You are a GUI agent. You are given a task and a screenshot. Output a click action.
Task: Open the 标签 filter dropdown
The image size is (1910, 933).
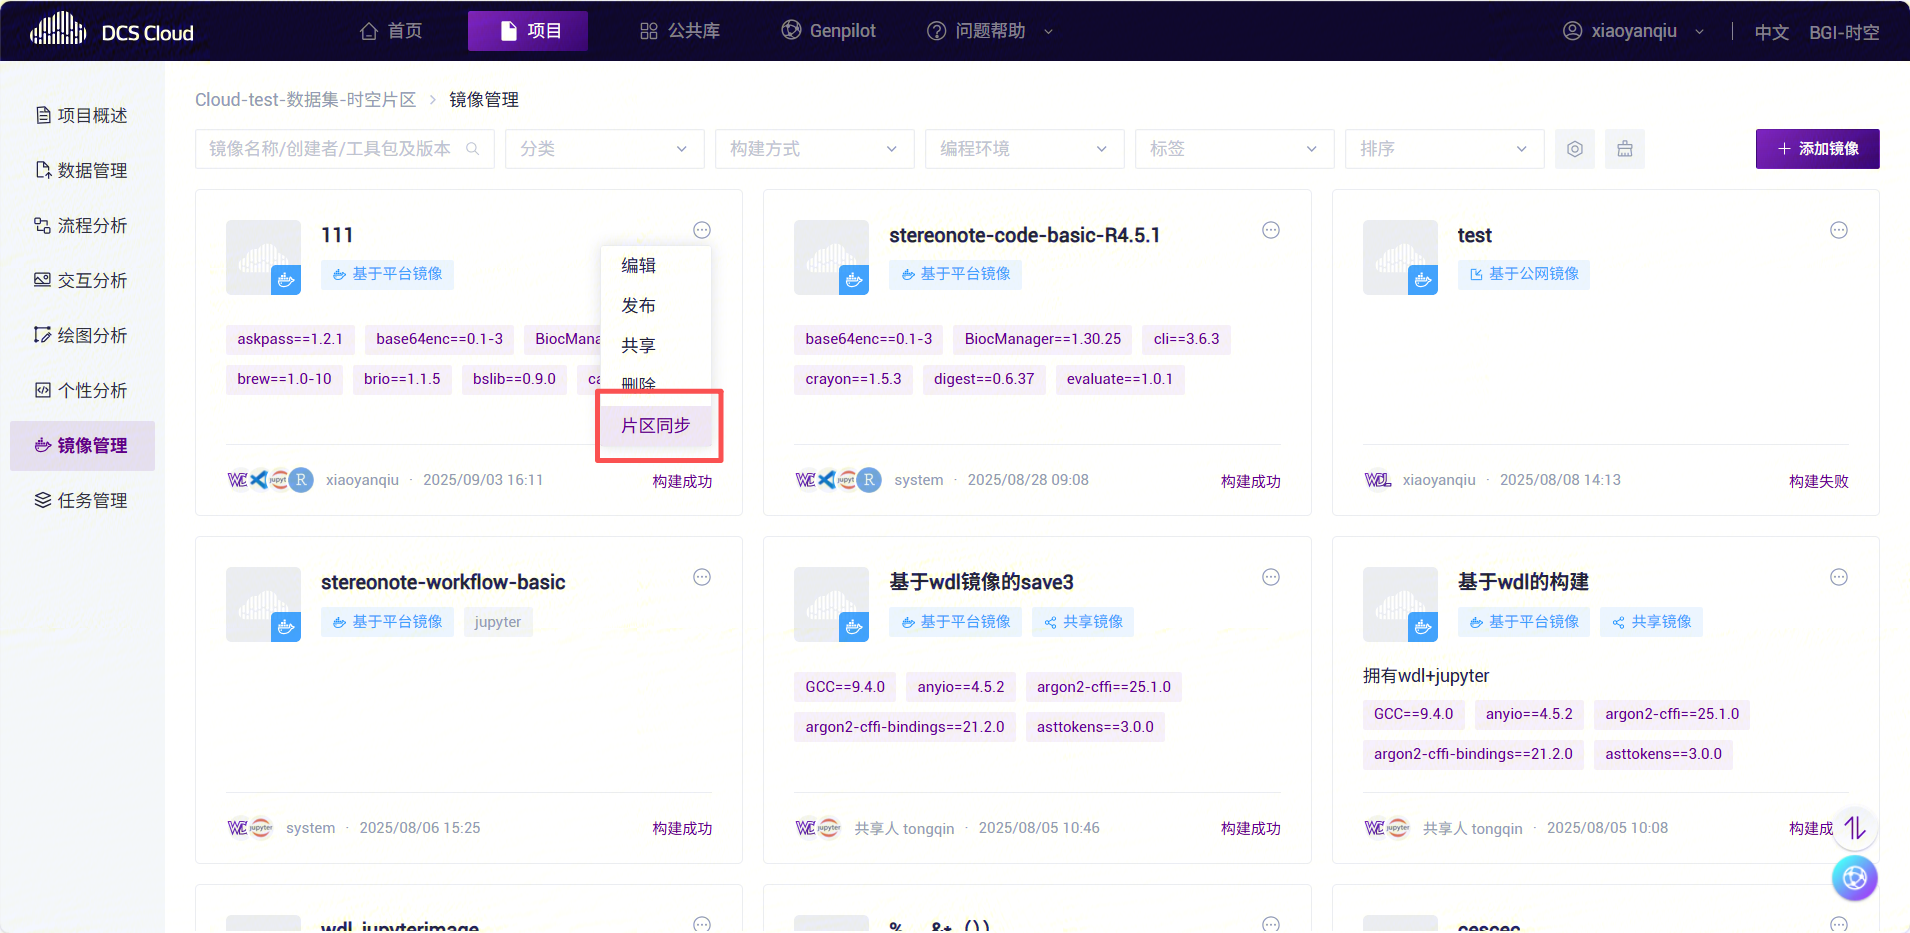coord(1234,149)
